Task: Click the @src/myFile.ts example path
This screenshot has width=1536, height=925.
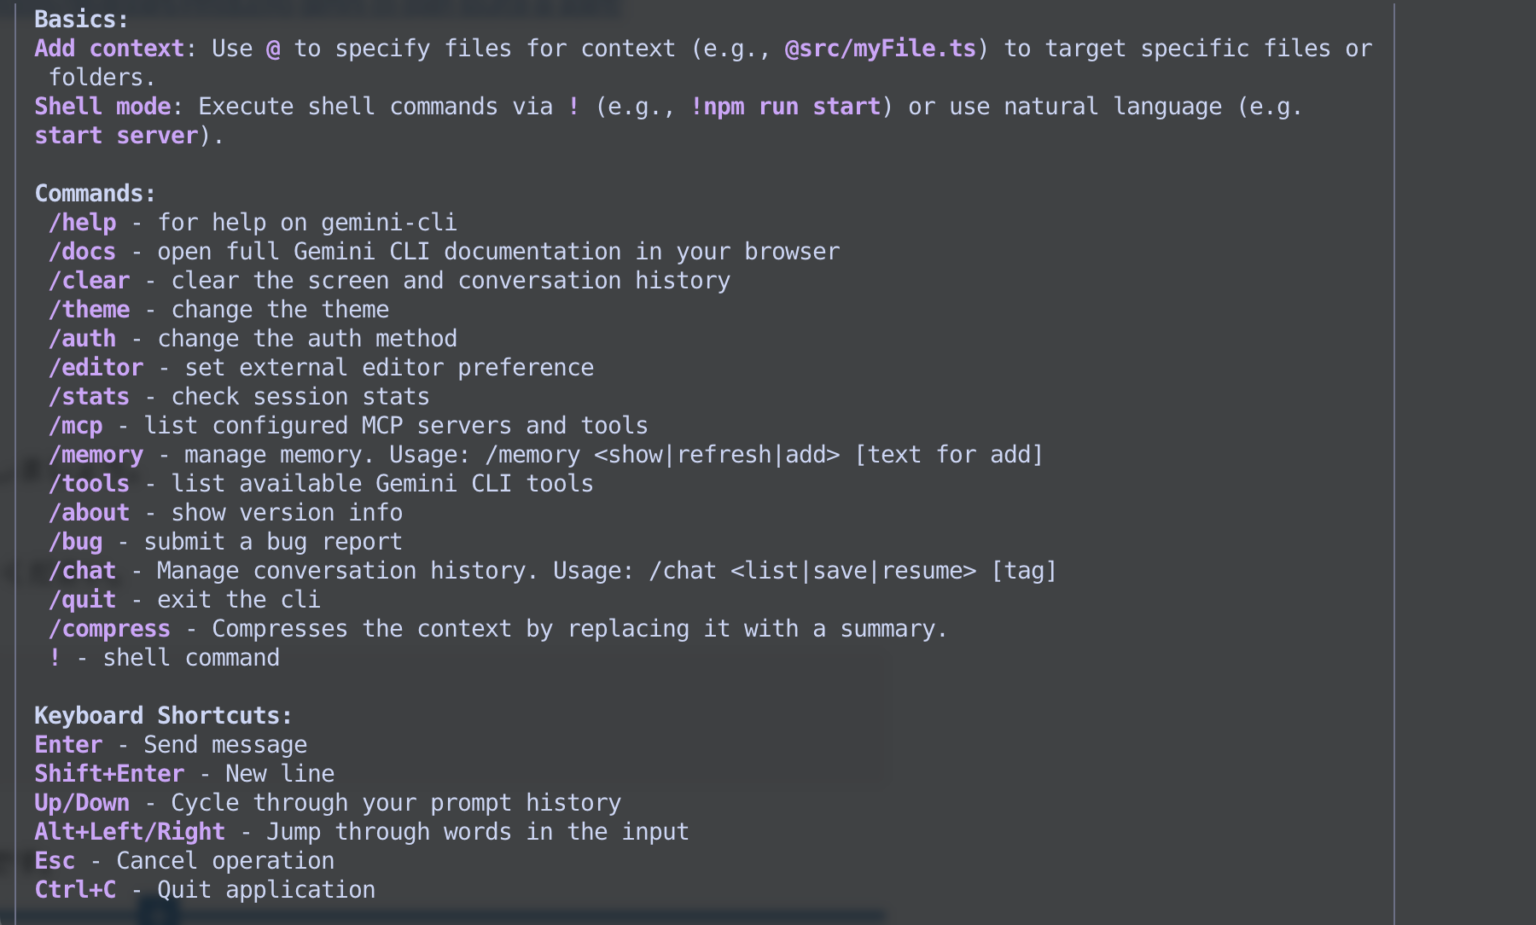Action: tap(880, 48)
